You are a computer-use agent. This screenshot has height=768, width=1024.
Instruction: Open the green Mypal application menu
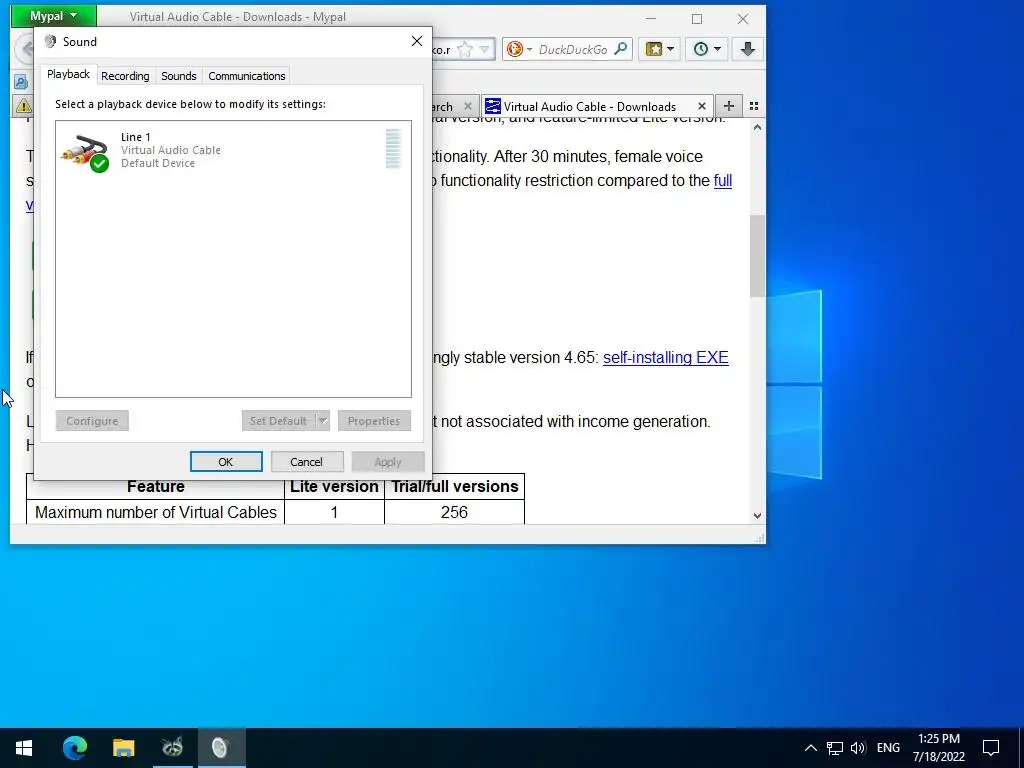pos(54,16)
